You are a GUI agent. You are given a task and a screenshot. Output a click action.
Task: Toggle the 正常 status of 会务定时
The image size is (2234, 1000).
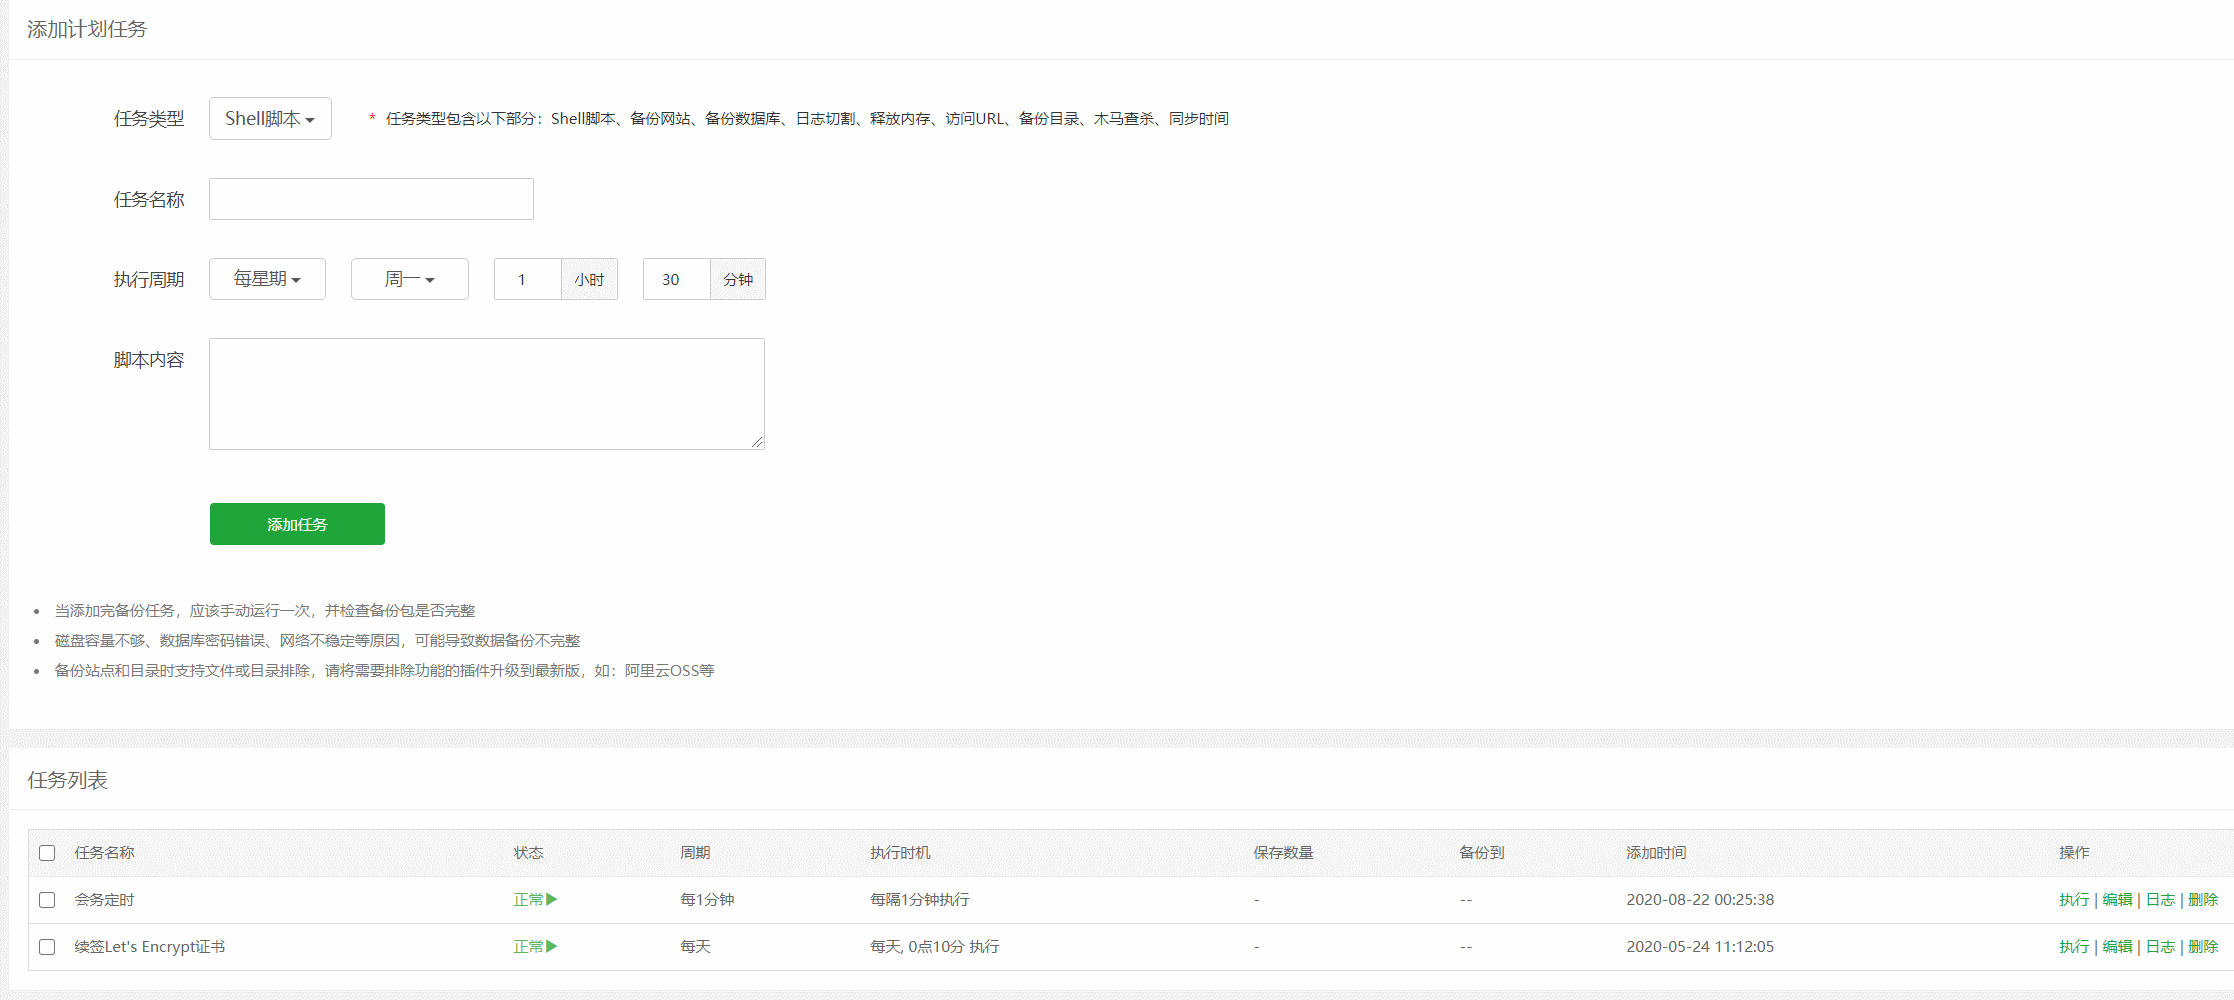(x=535, y=900)
